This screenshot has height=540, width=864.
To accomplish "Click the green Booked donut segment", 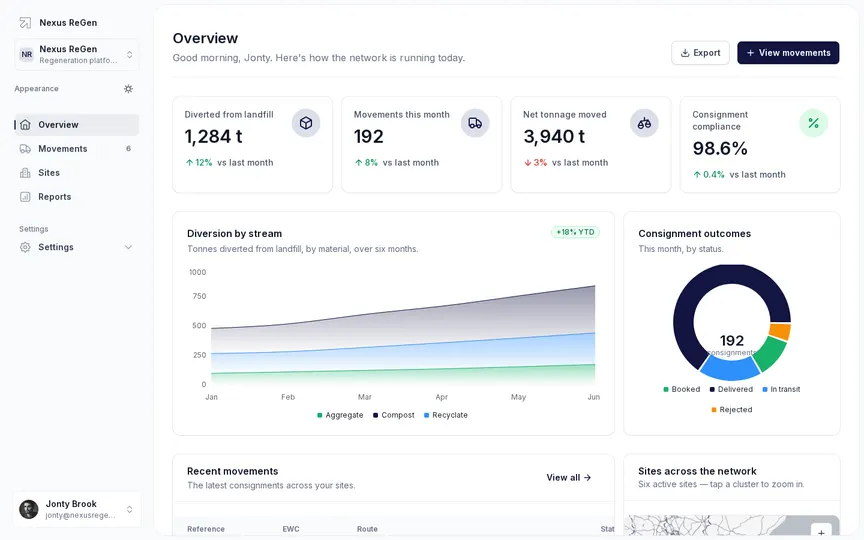I will (771, 353).
